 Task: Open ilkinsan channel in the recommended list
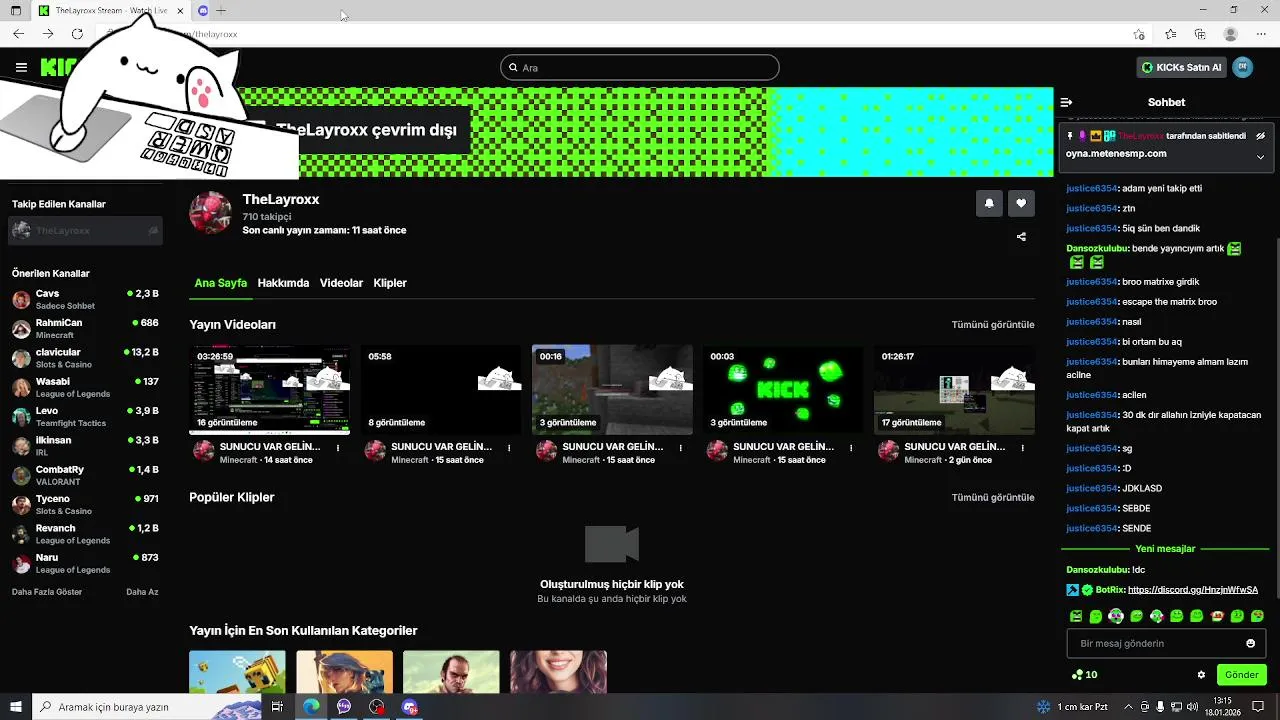pyautogui.click(x=85, y=446)
